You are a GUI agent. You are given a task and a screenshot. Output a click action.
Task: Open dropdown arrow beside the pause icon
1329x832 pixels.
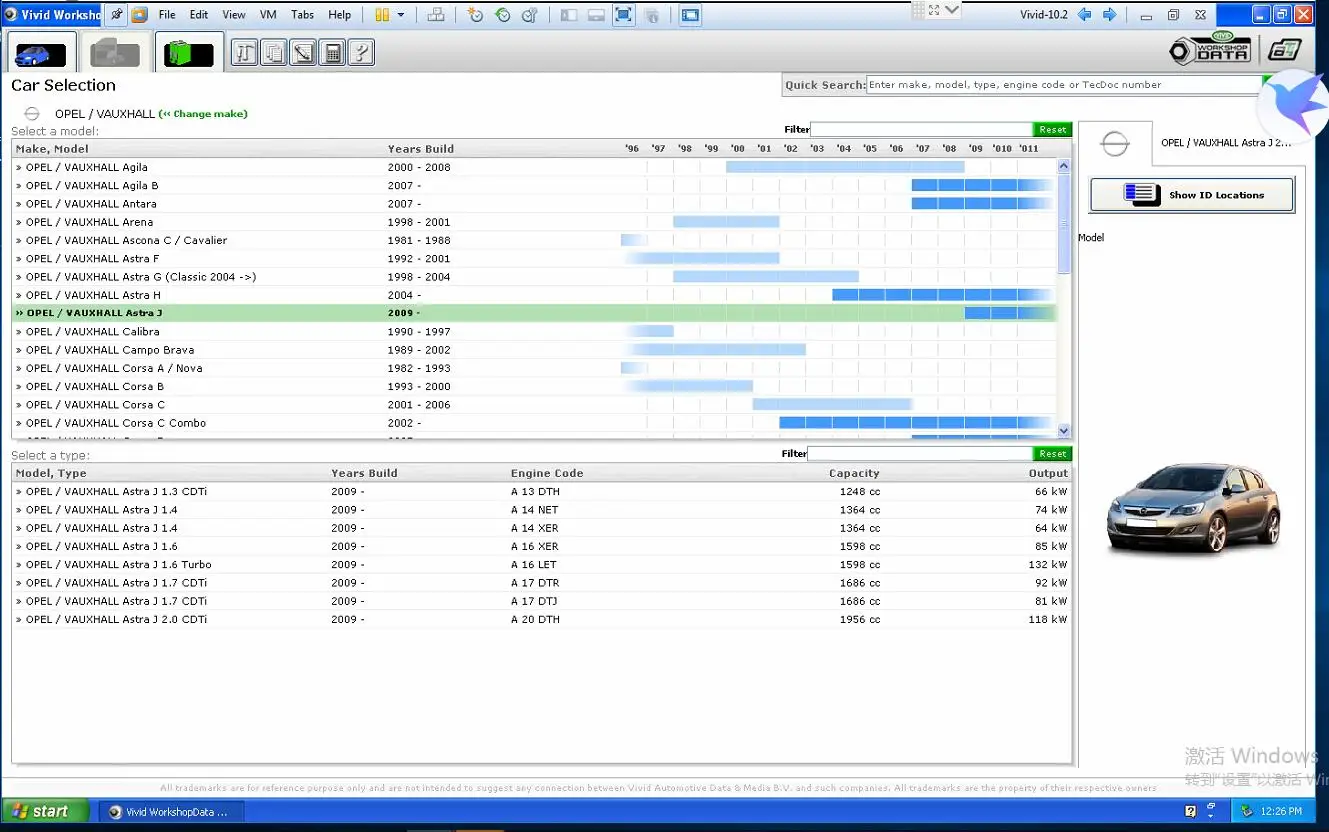point(401,15)
